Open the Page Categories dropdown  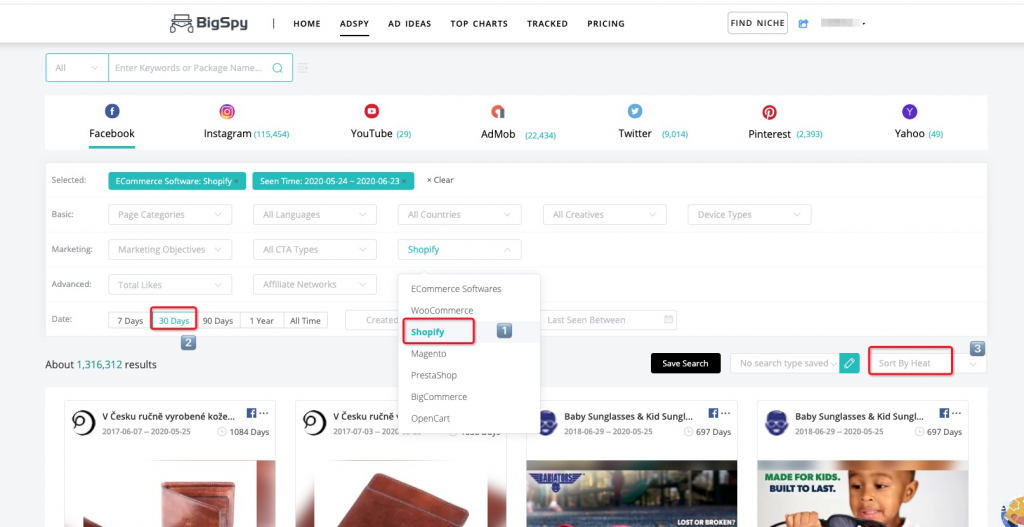click(170, 215)
